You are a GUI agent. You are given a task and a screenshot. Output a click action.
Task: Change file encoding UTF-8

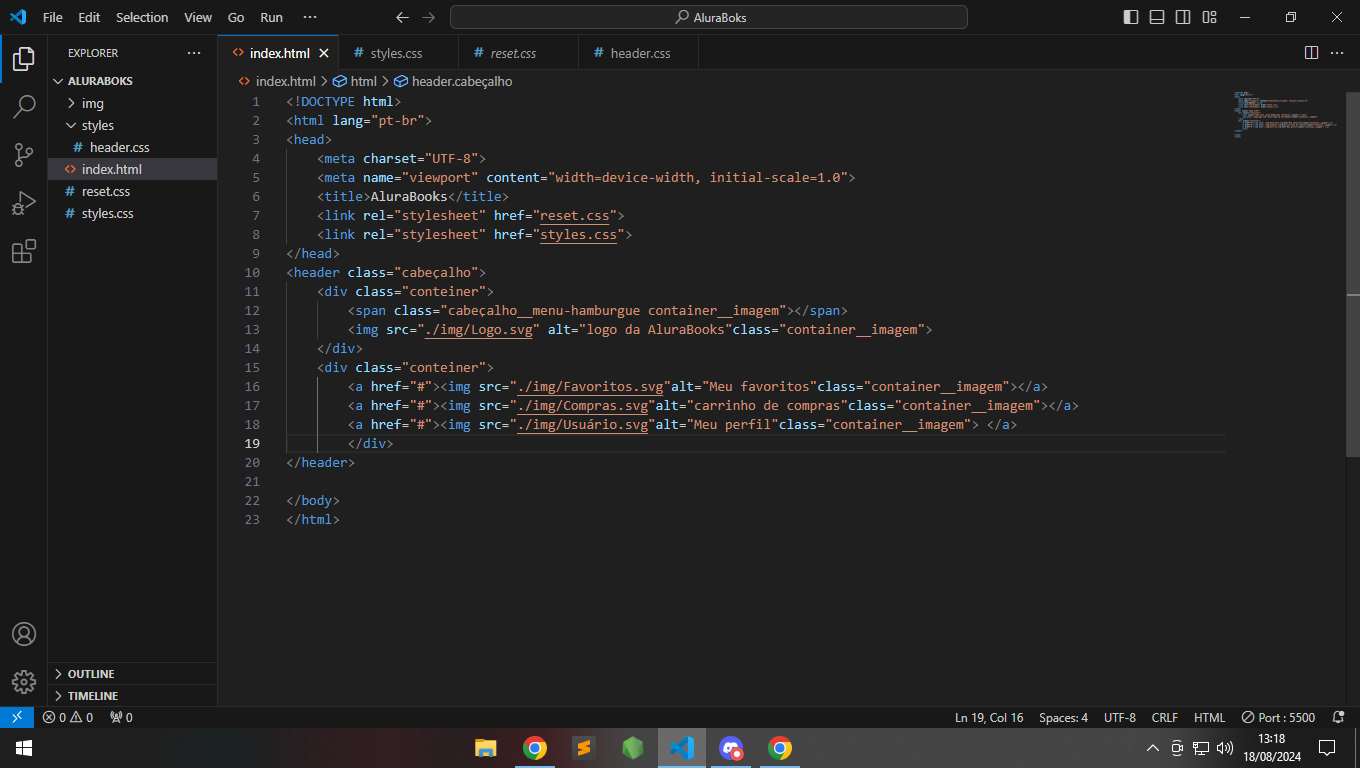pyautogui.click(x=1120, y=717)
